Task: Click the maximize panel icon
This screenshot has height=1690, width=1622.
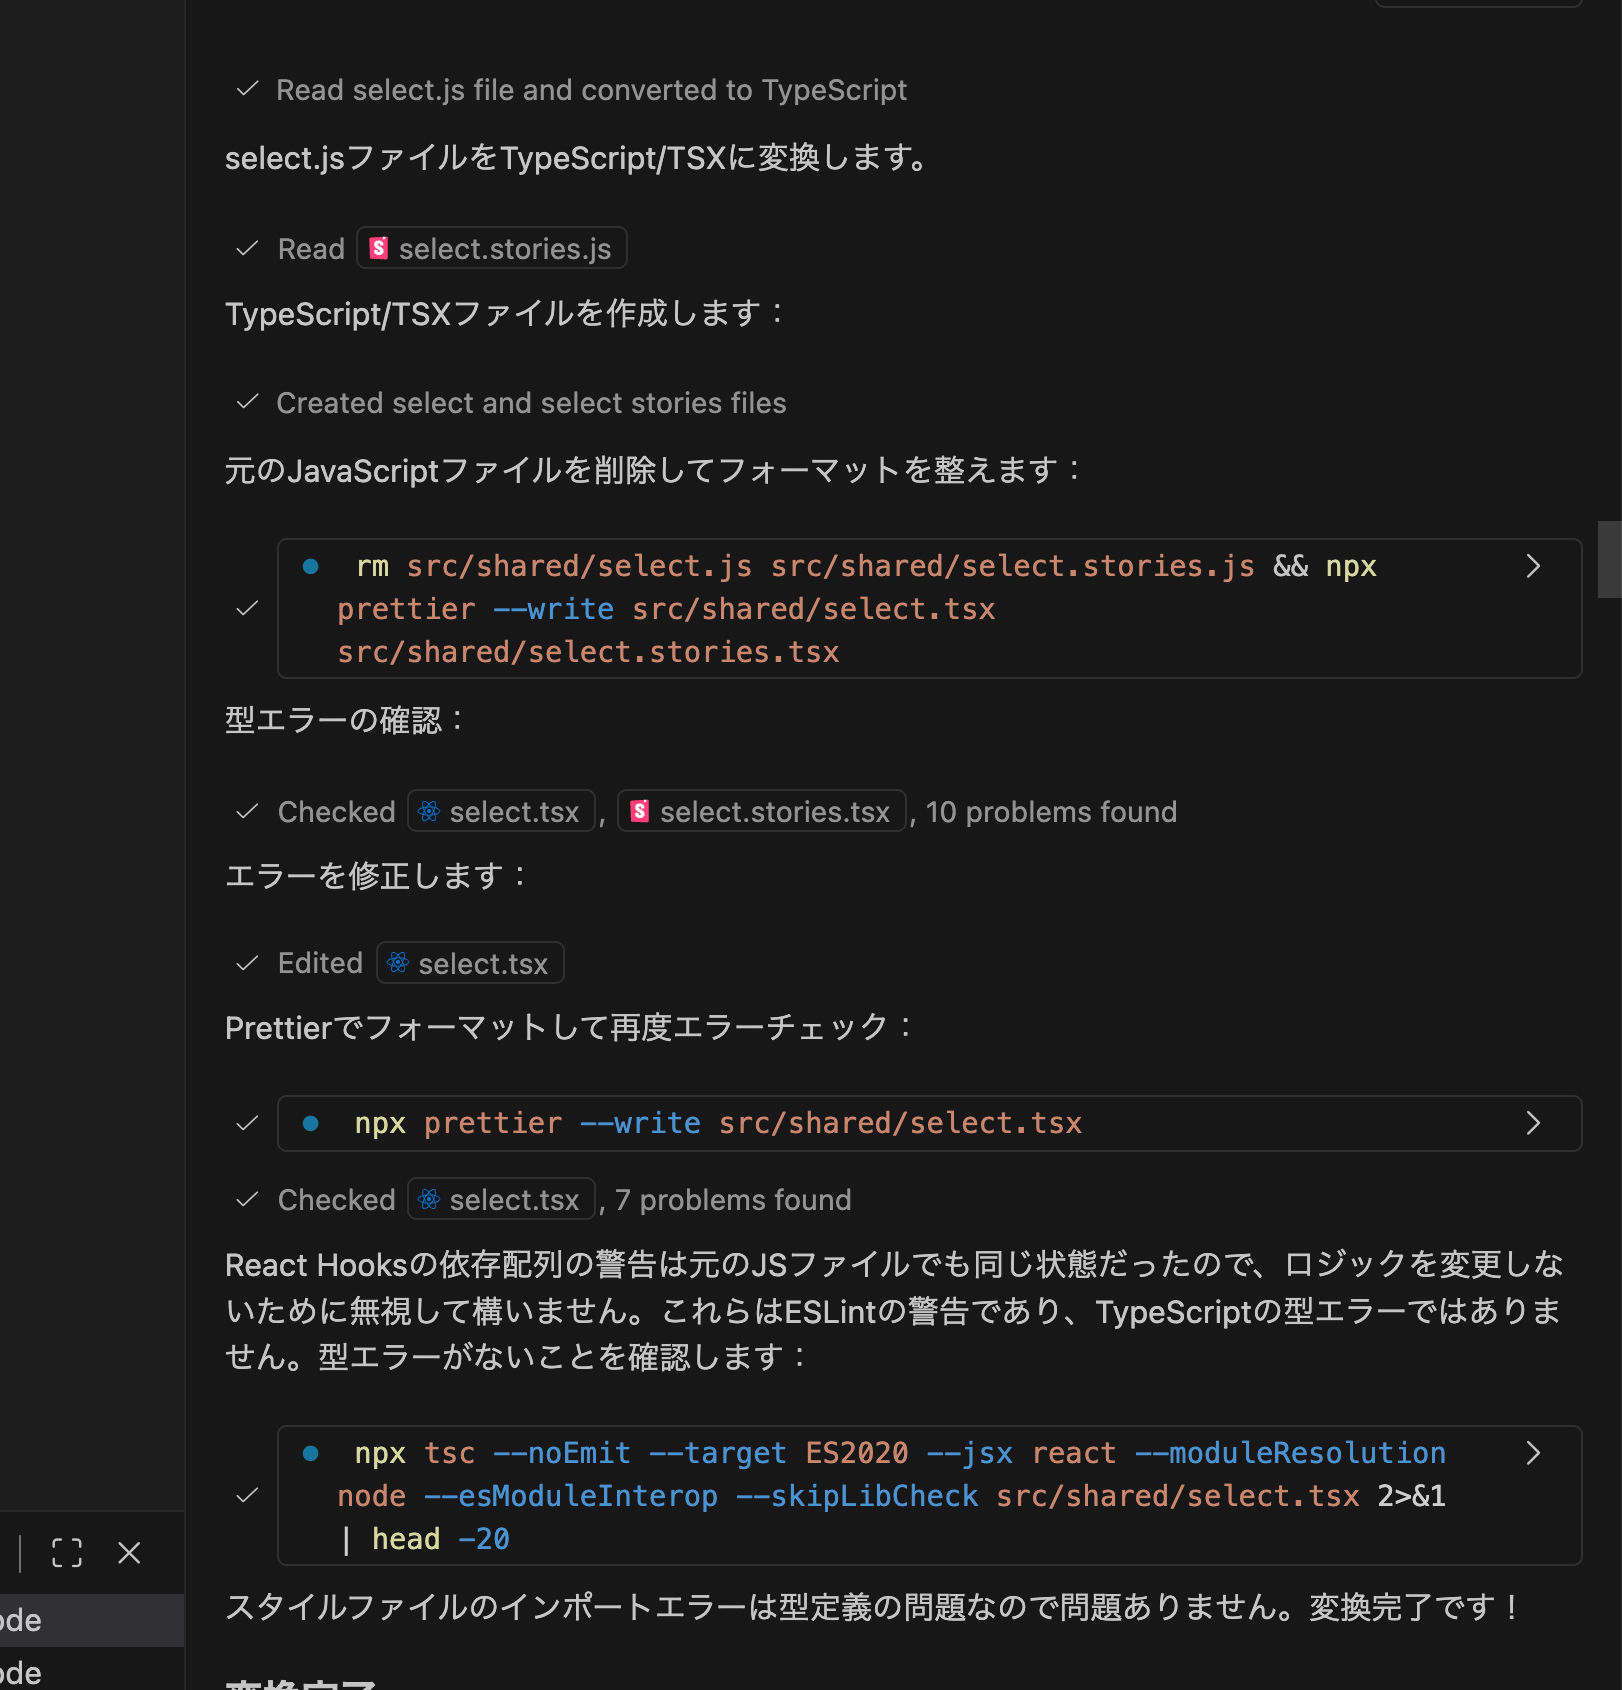Action: pos(67,1552)
